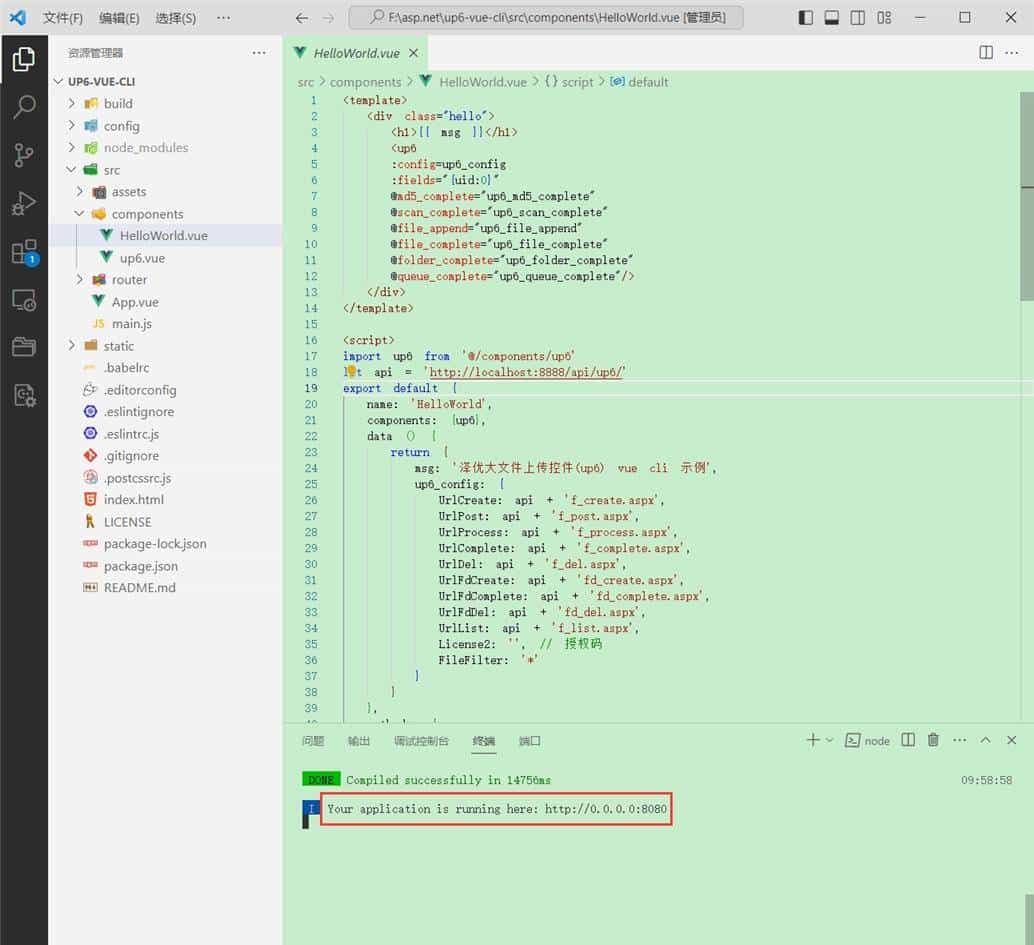Open up6.vue in the explorer
The height and width of the screenshot is (945, 1034).
pyautogui.click(x=142, y=258)
